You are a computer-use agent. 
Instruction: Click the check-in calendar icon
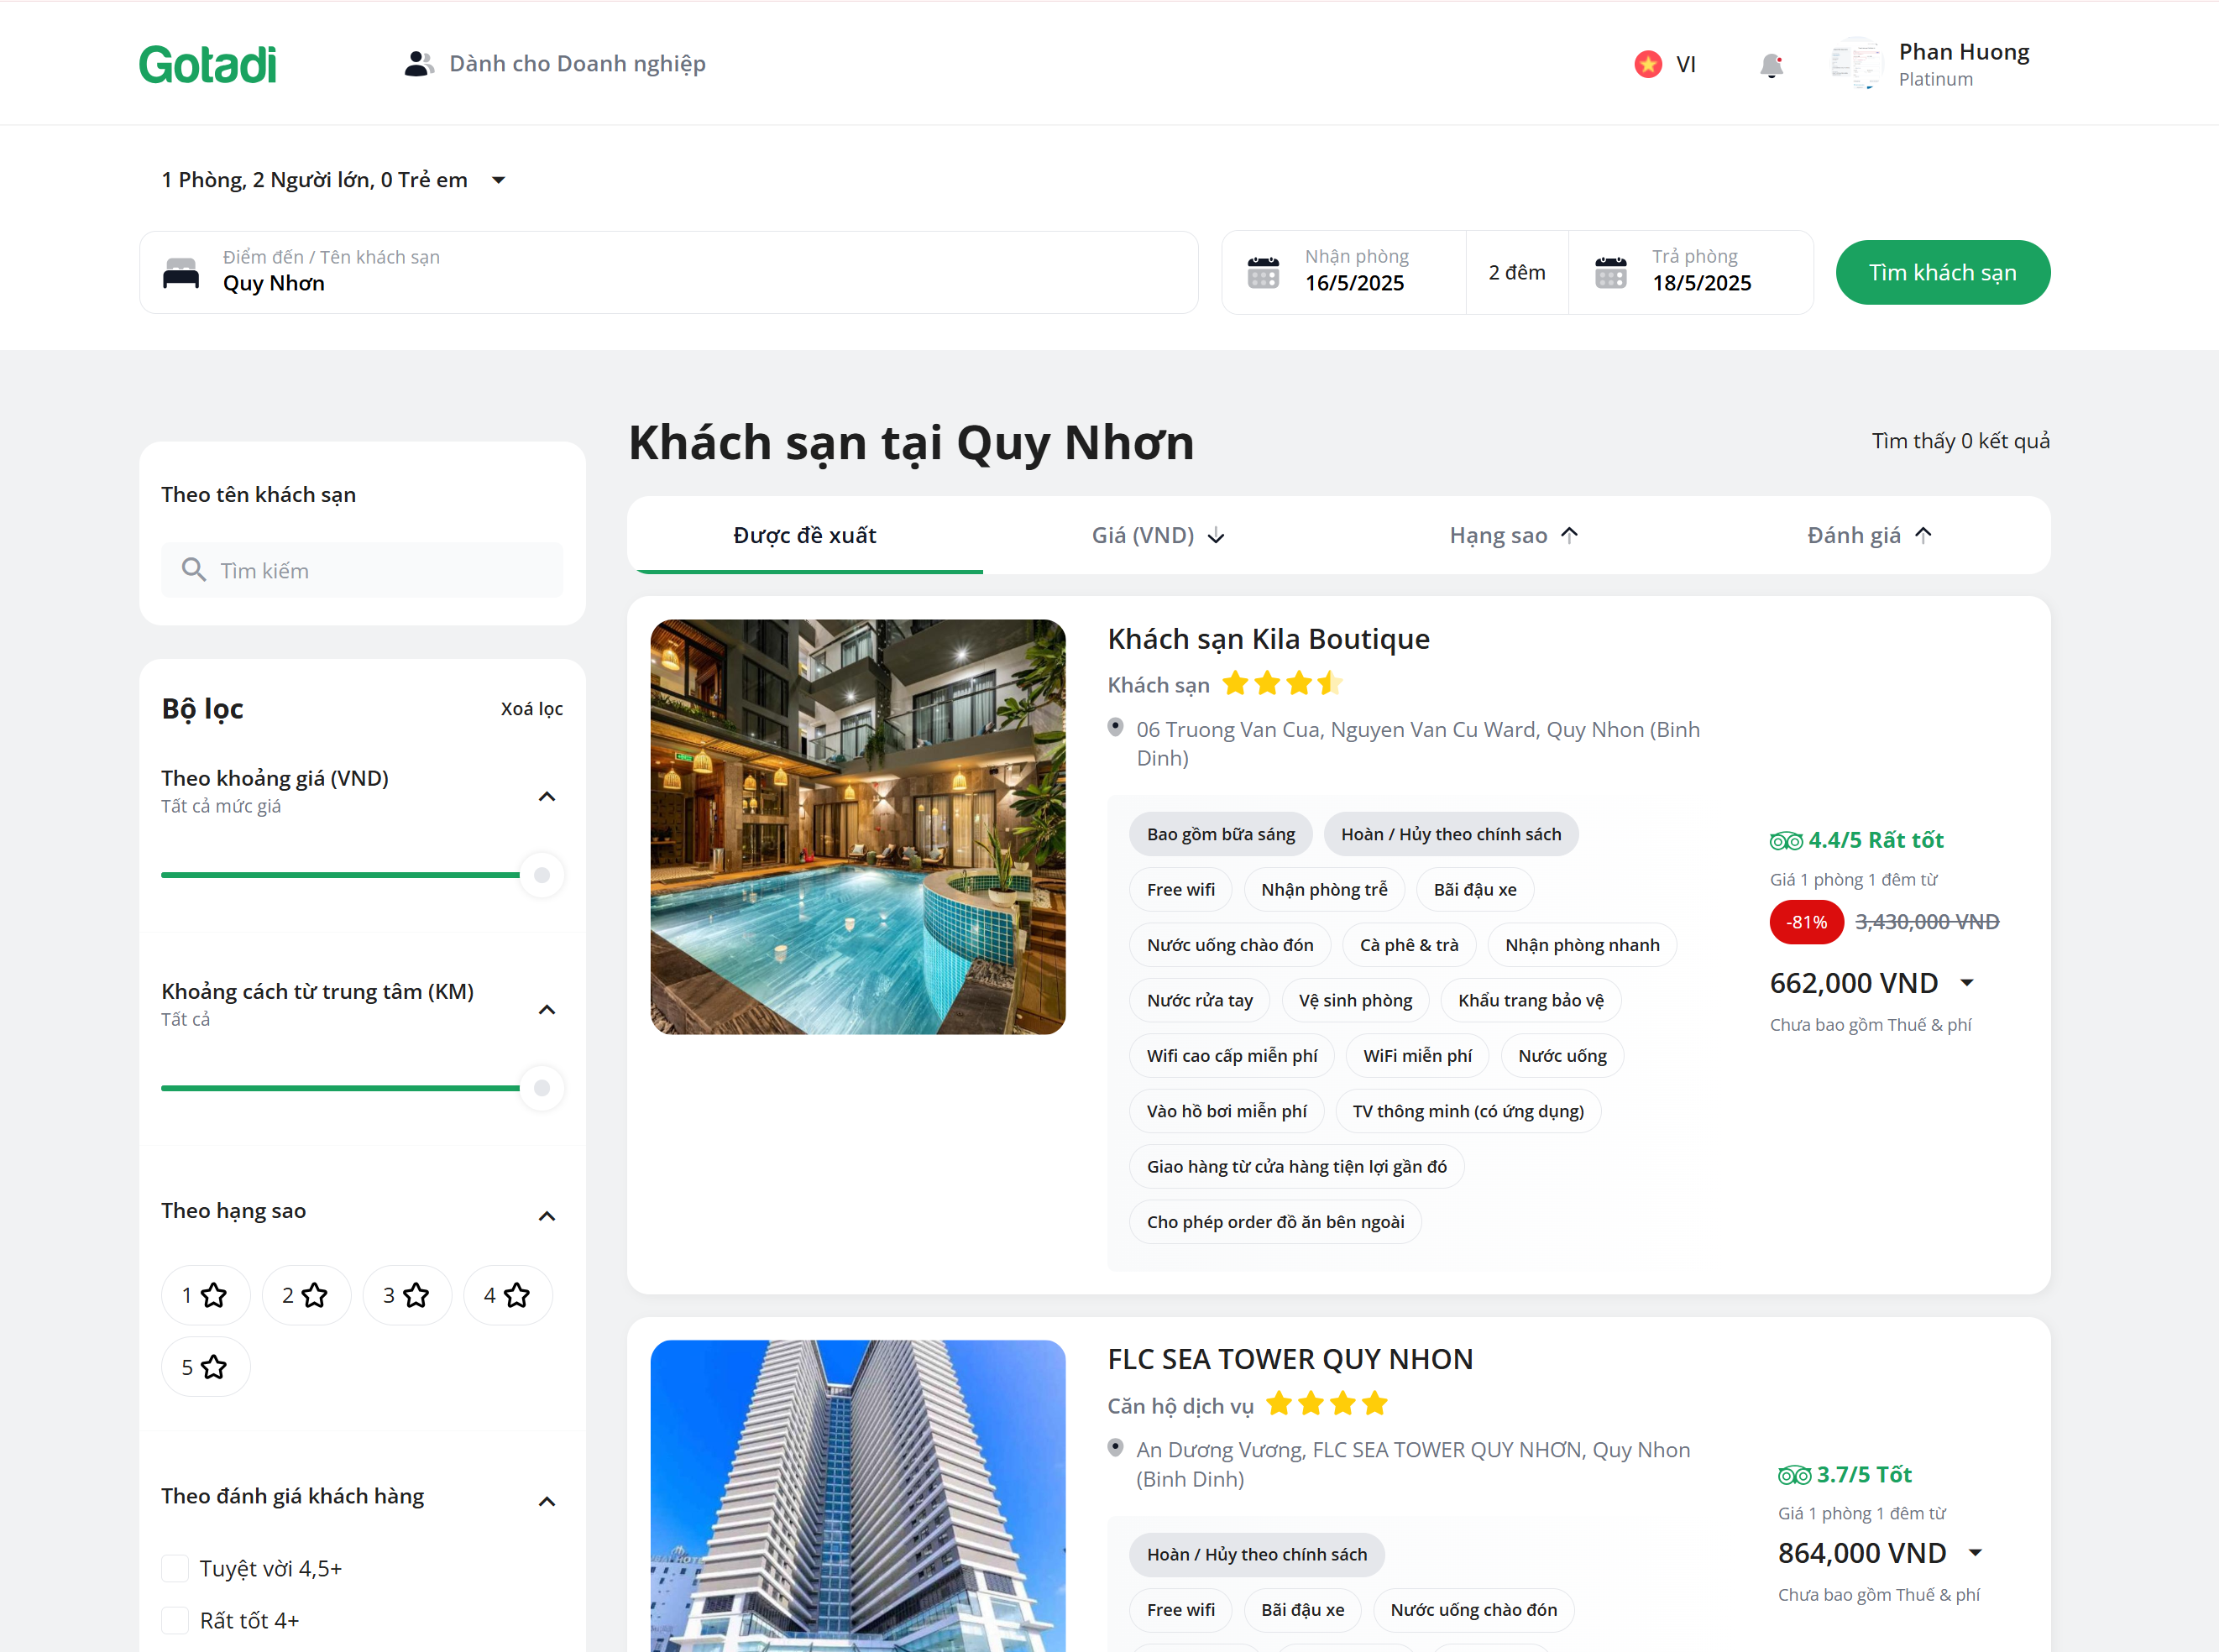click(x=1263, y=272)
